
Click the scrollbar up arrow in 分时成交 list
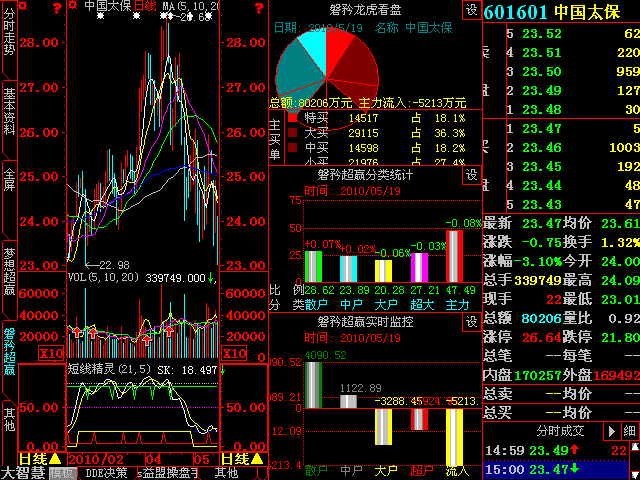[636, 448]
